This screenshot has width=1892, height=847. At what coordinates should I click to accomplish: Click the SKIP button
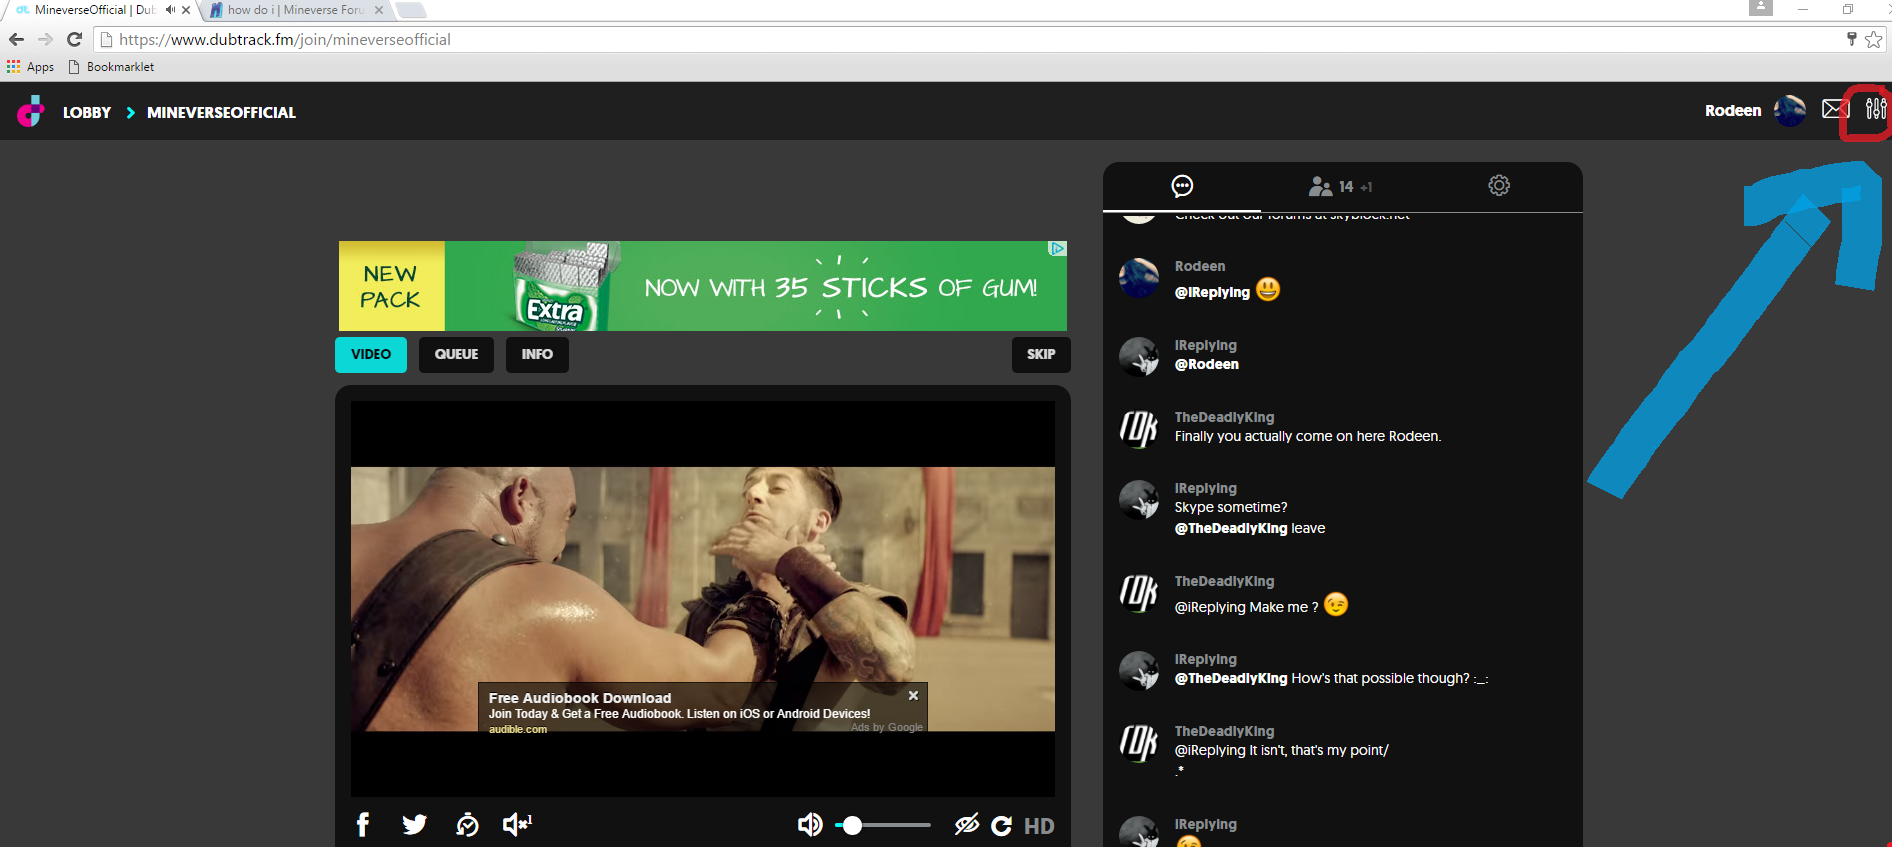tap(1041, 354)
